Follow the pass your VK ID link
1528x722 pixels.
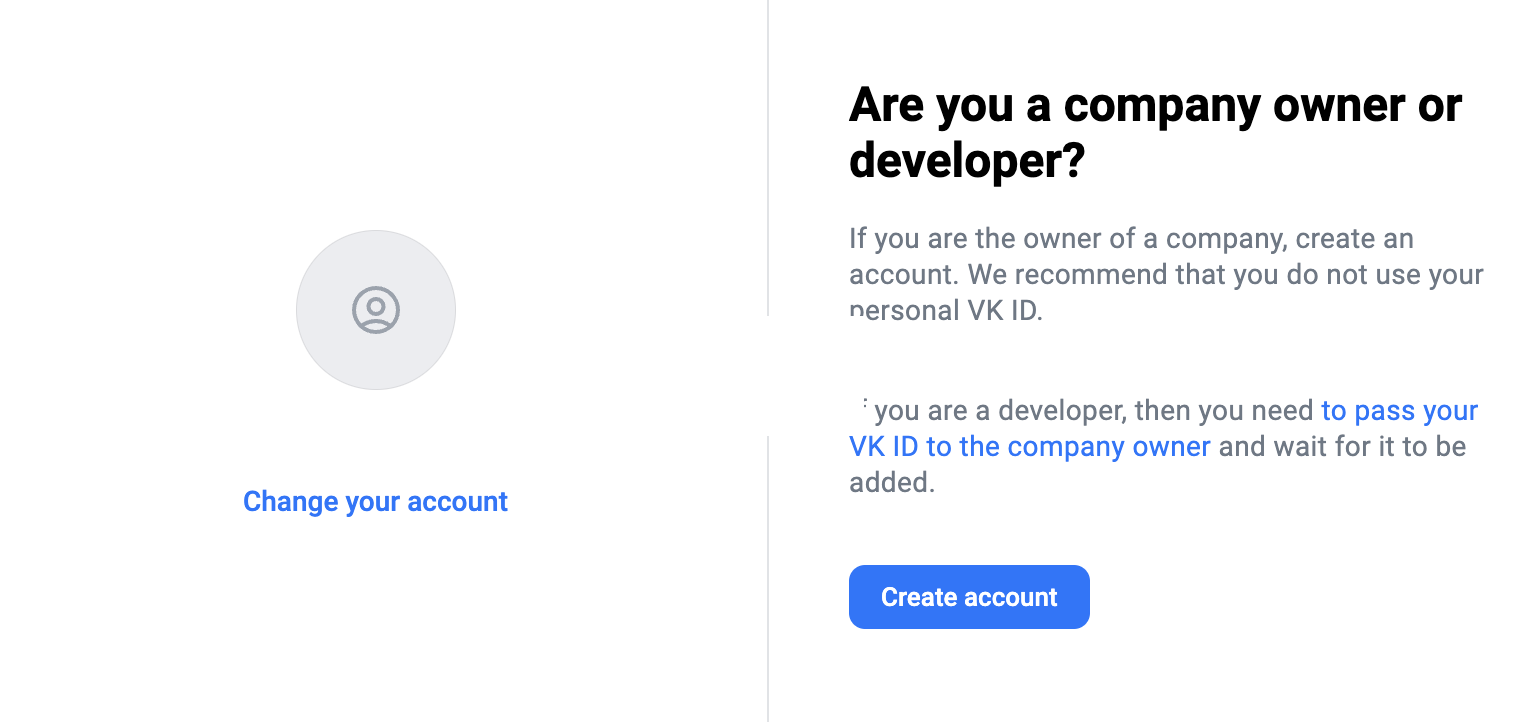(x=1399, y=411)
